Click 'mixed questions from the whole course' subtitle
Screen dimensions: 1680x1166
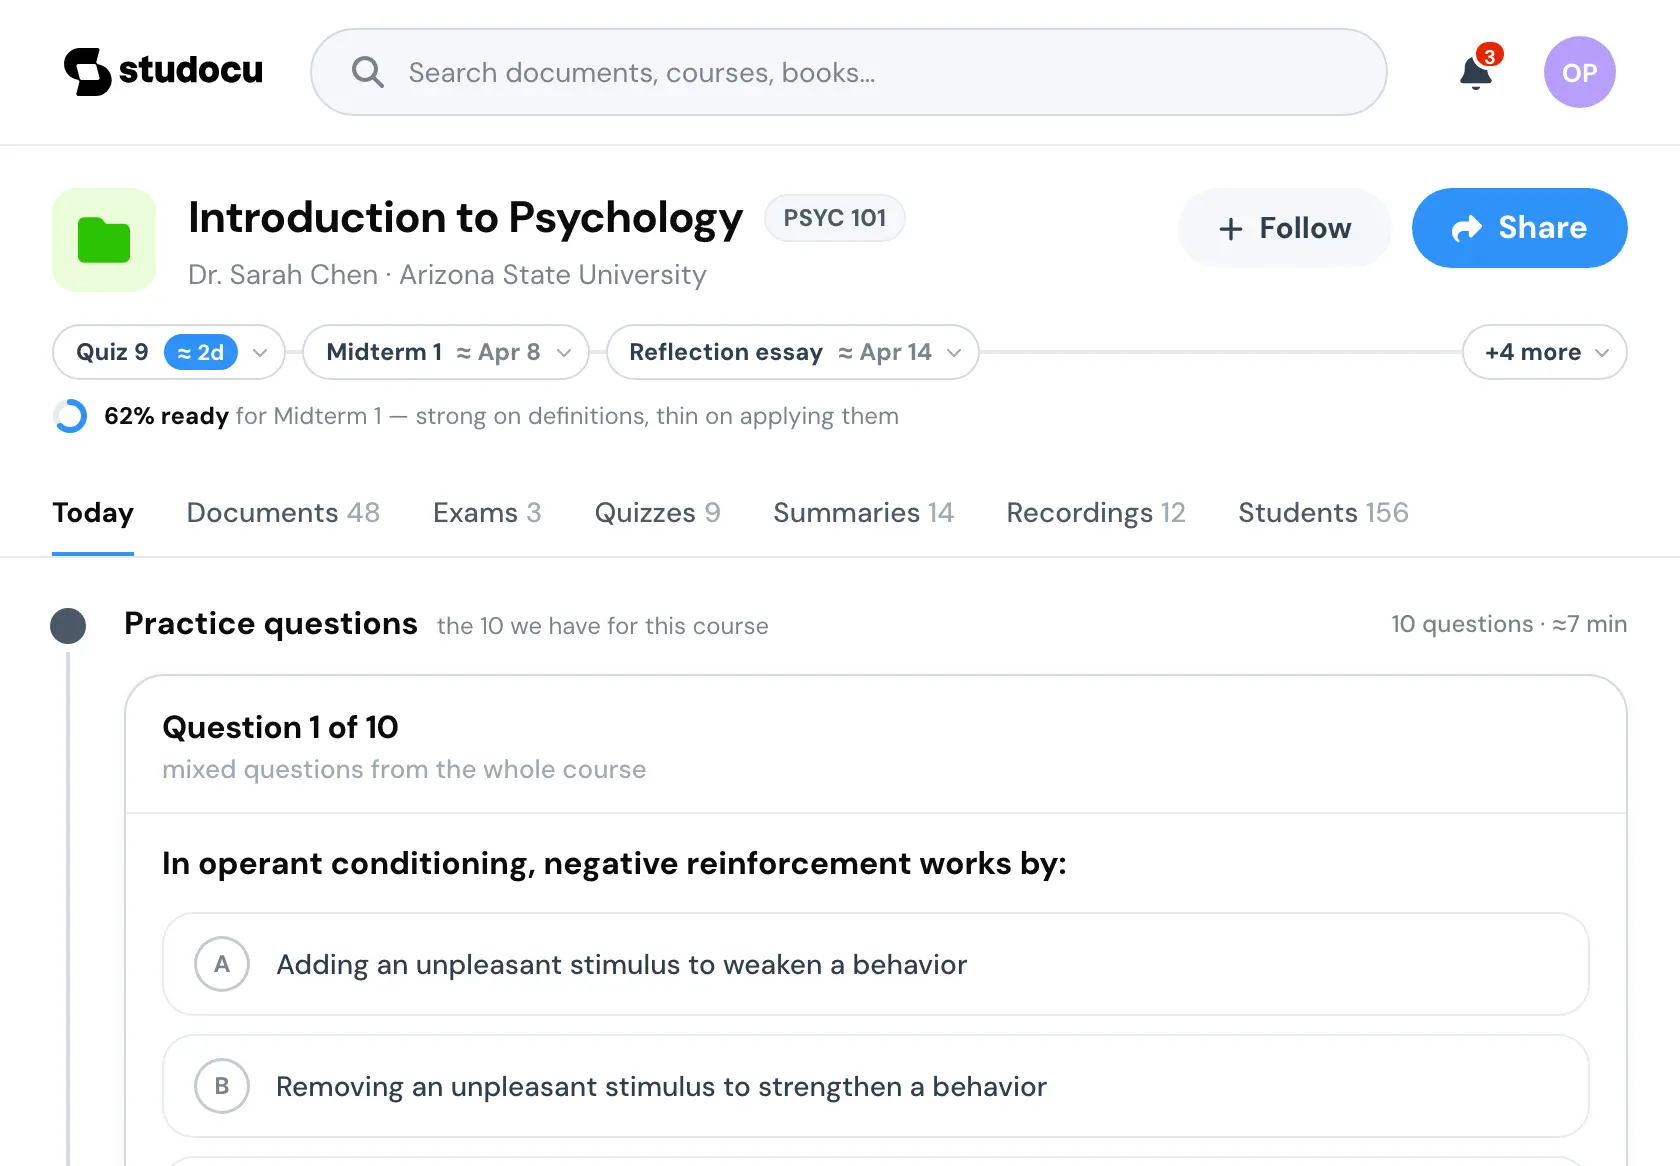404,769
